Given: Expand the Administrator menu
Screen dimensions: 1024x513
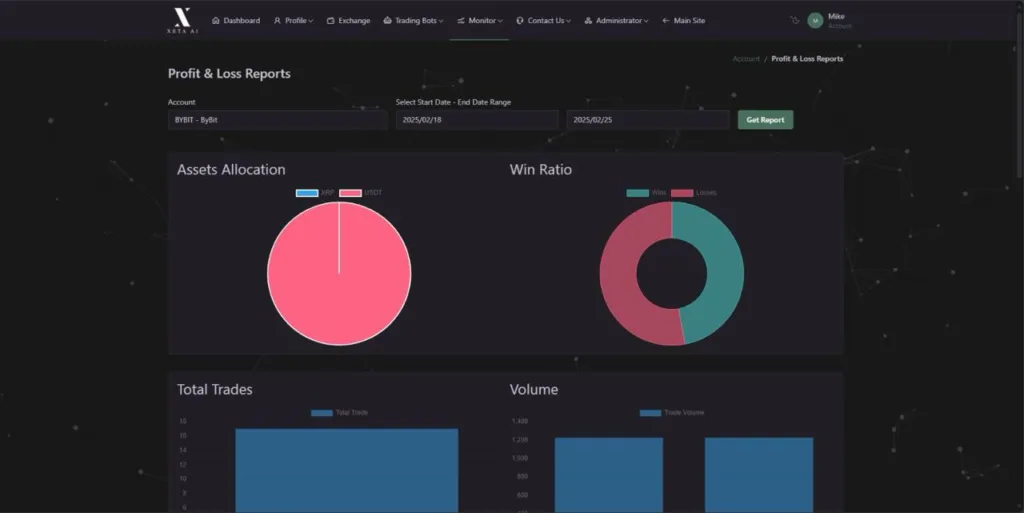Looking at the screenshot, I should pos(616,21).
